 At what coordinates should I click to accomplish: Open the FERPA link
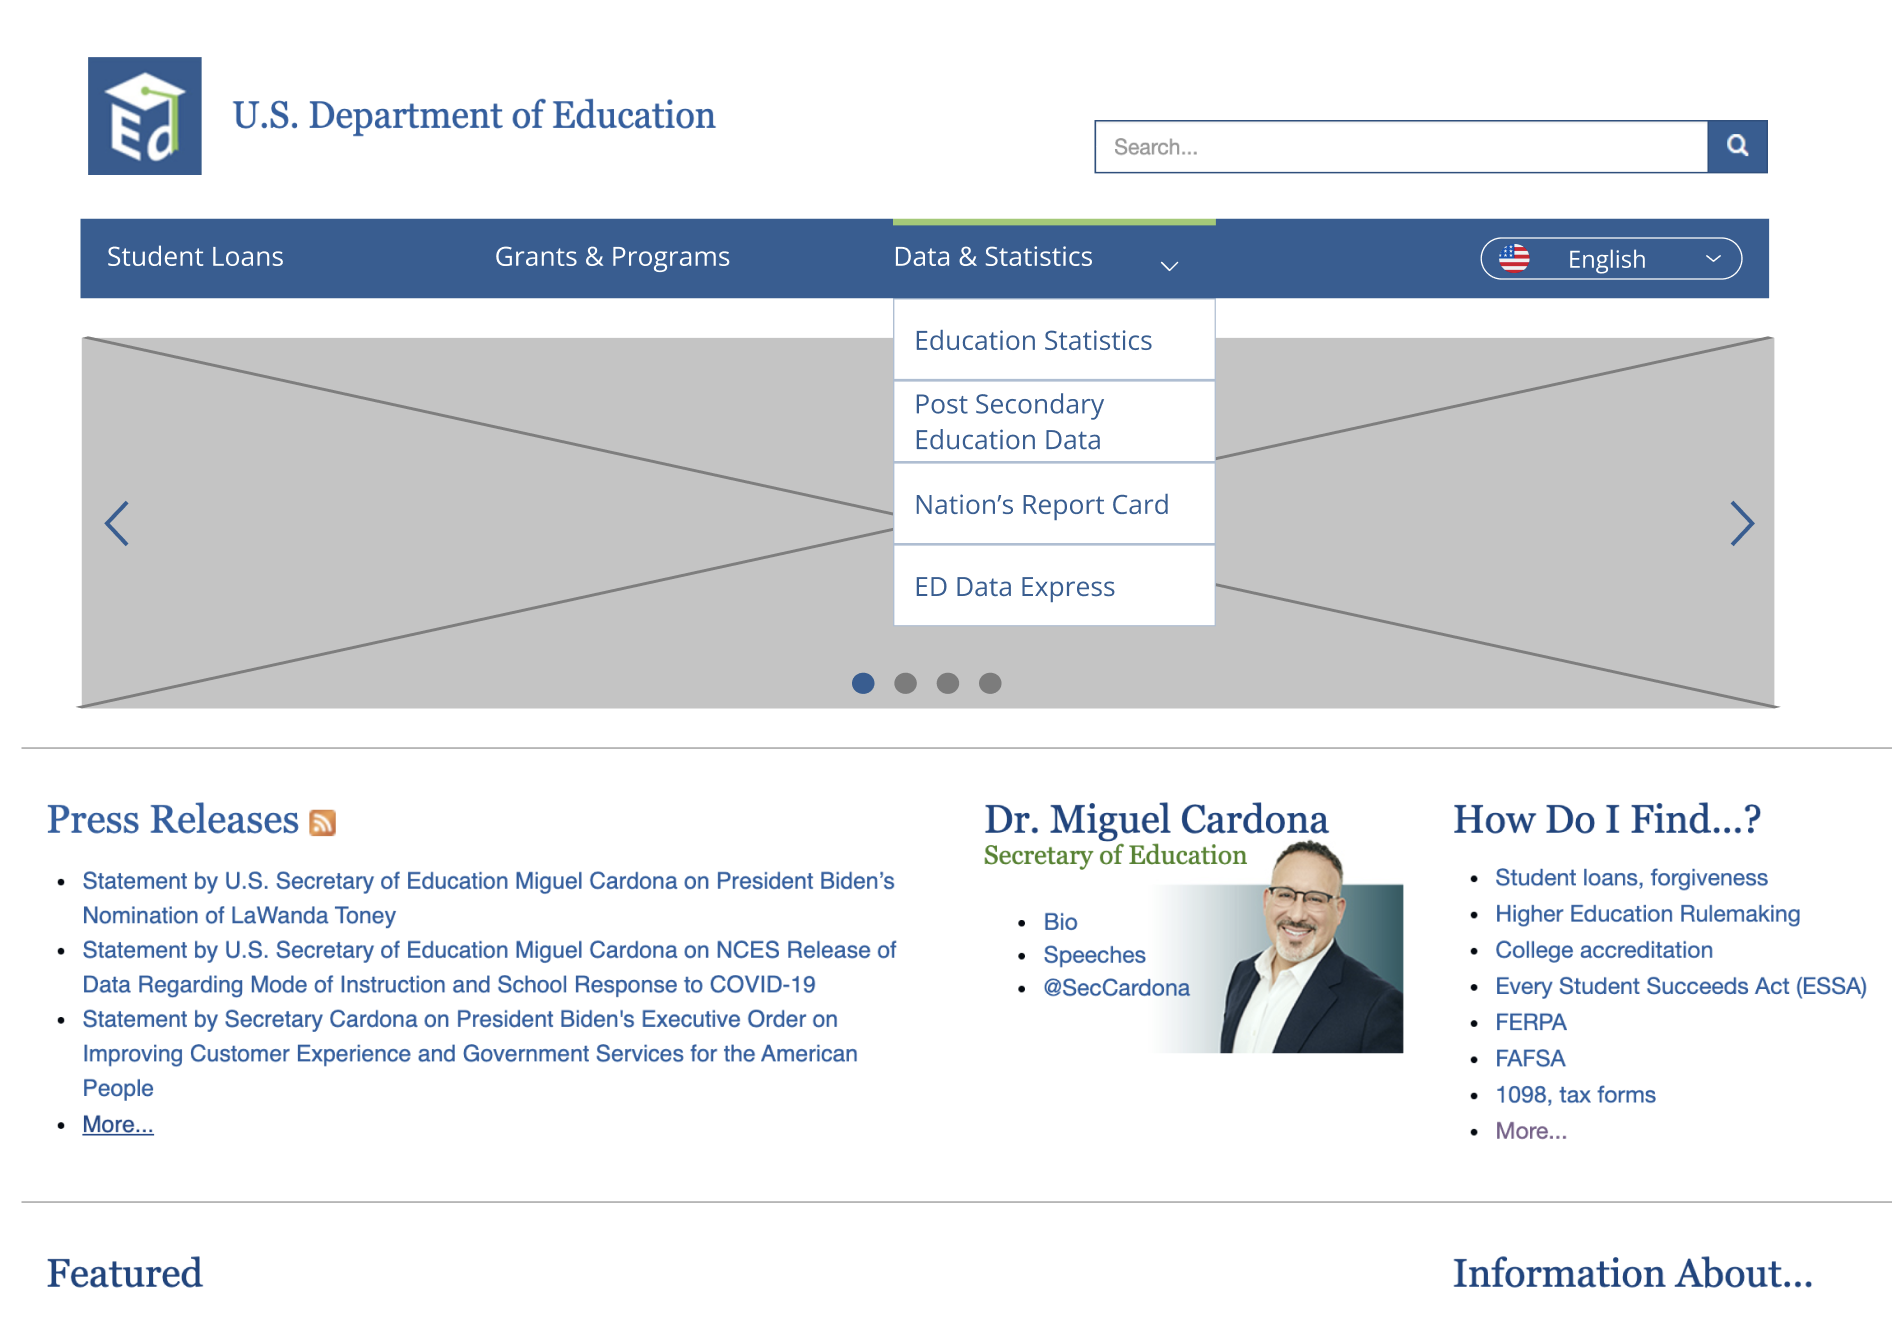1530,1022
